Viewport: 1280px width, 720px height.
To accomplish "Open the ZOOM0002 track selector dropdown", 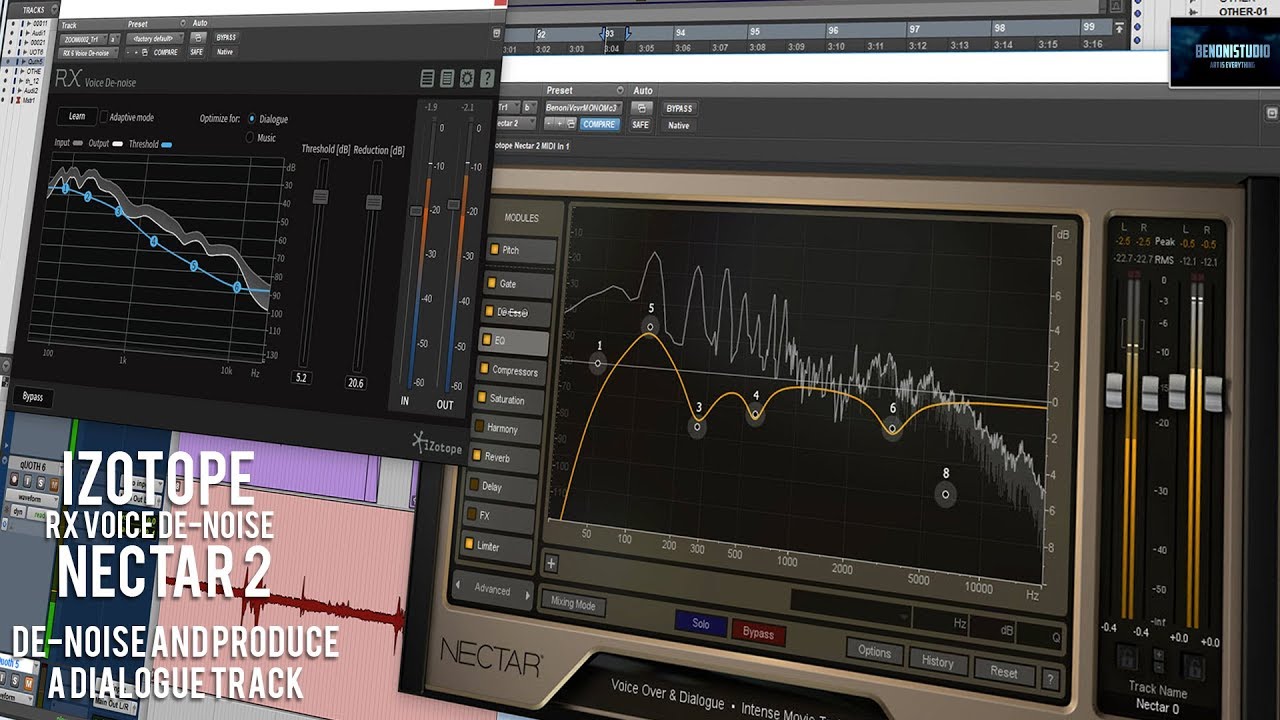I will (83, 37).
